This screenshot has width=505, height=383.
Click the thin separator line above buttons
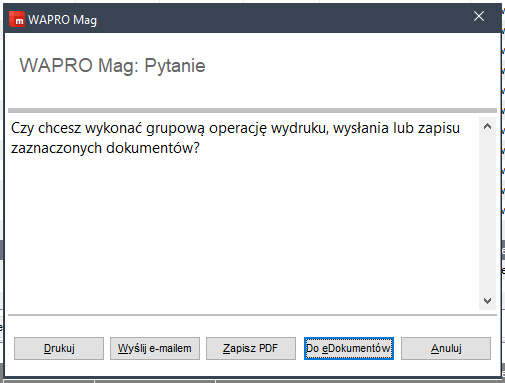(x=252, y=314)
